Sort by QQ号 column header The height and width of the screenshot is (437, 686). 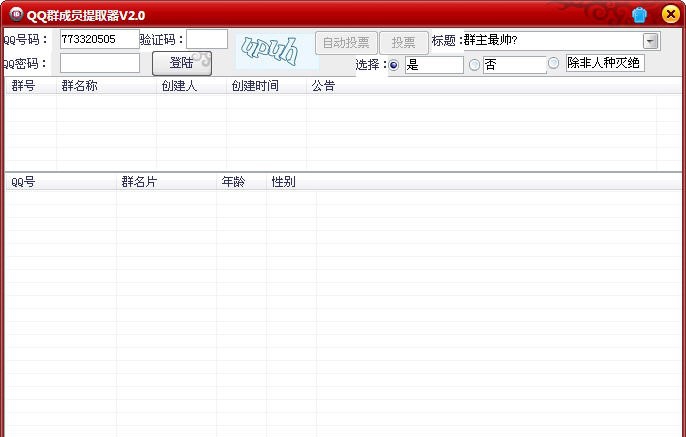click(x=61, y=182)
